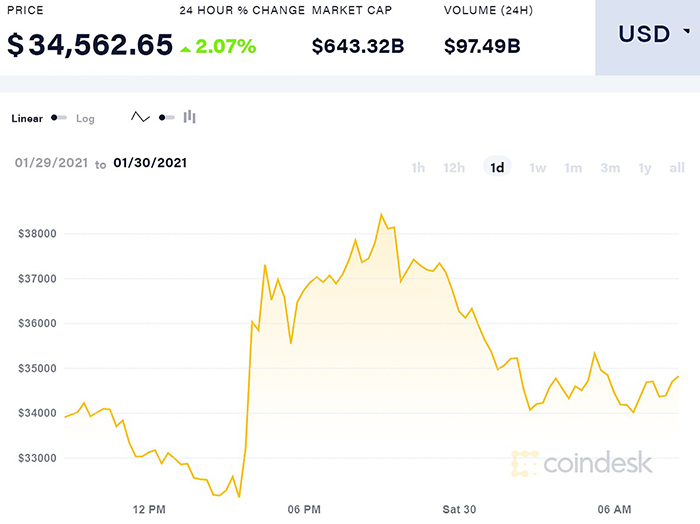
Task: Switch to the 1w time range
Action: point(538,167)
